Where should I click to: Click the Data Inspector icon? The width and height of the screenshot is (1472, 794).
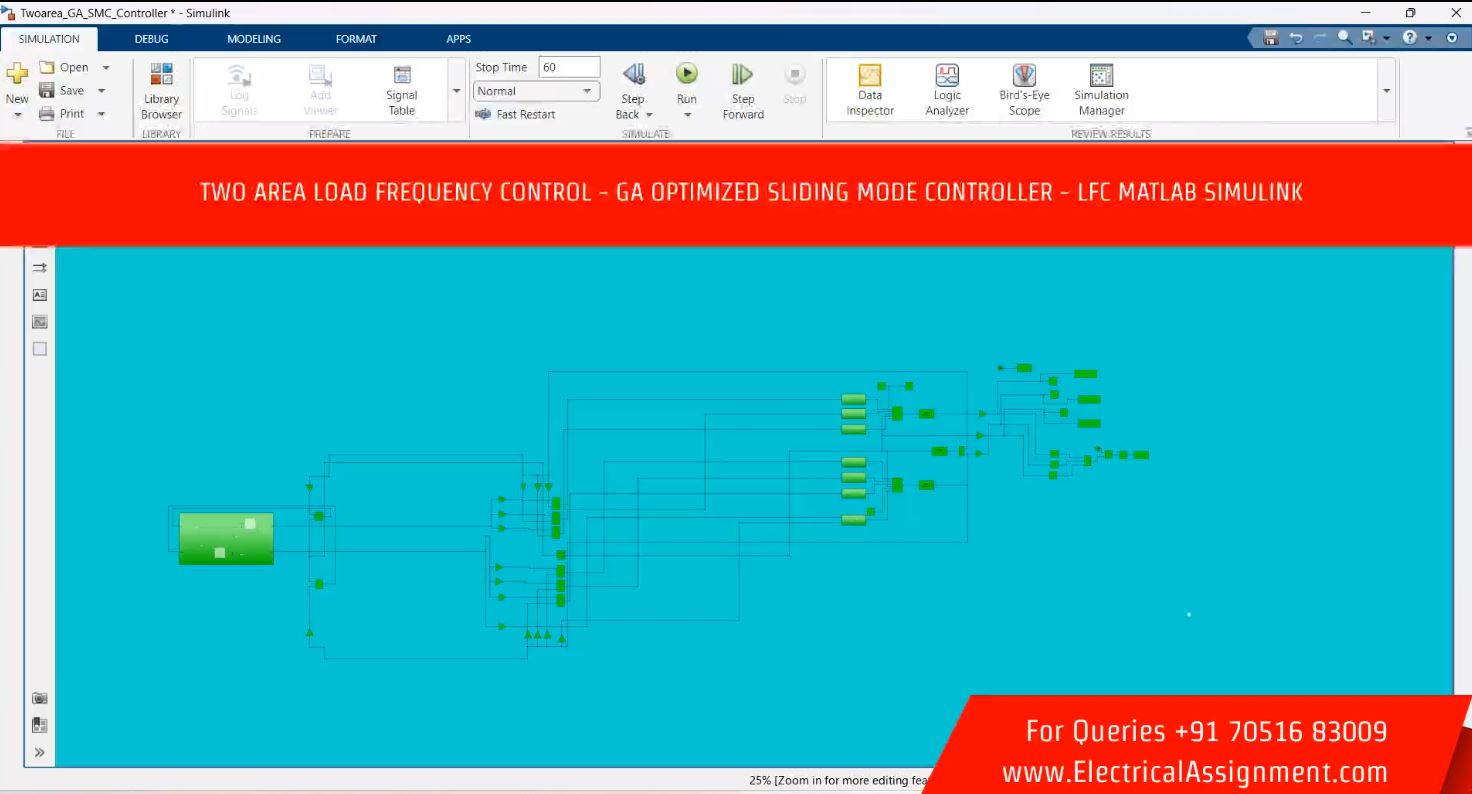click(870, 90)
